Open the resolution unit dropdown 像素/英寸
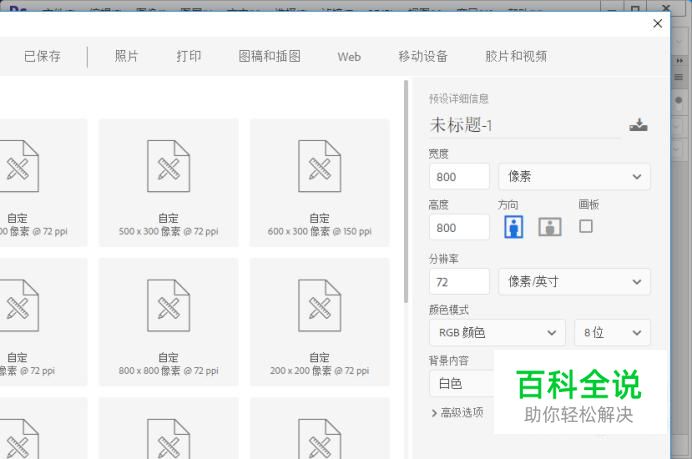 574,282
